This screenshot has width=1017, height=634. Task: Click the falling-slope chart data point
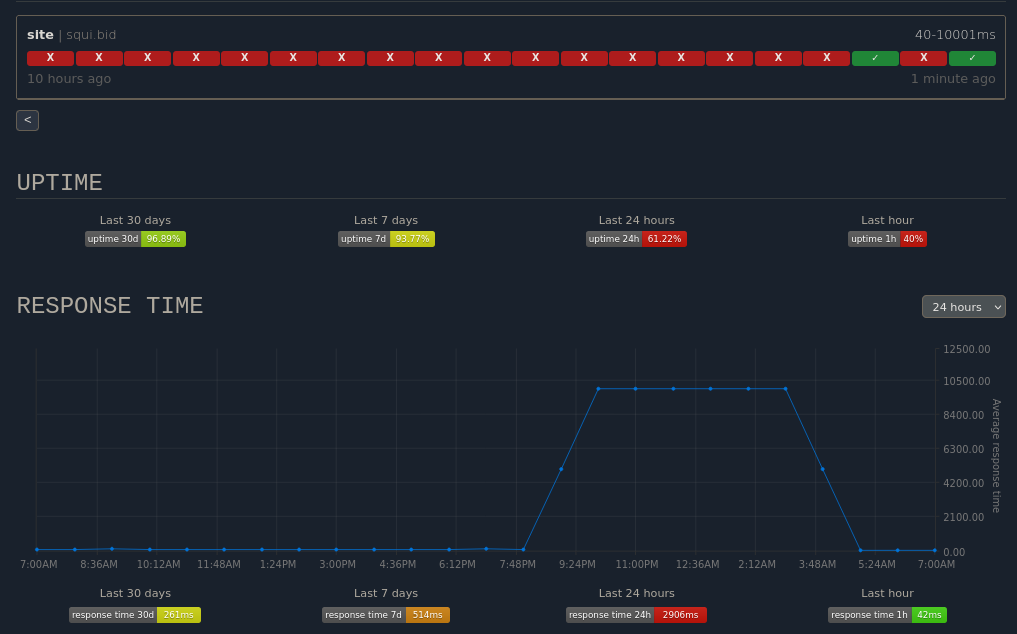[823, 469]
